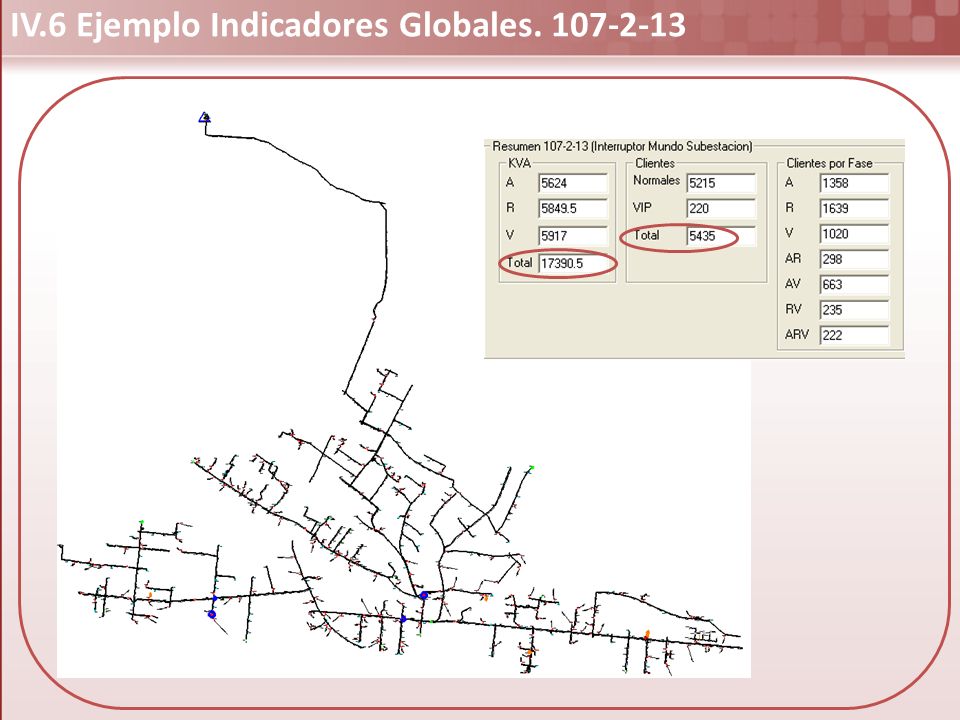Select the VIP clients field 220
The width and height of the screenshot is (960, 720).
(721, 209)
